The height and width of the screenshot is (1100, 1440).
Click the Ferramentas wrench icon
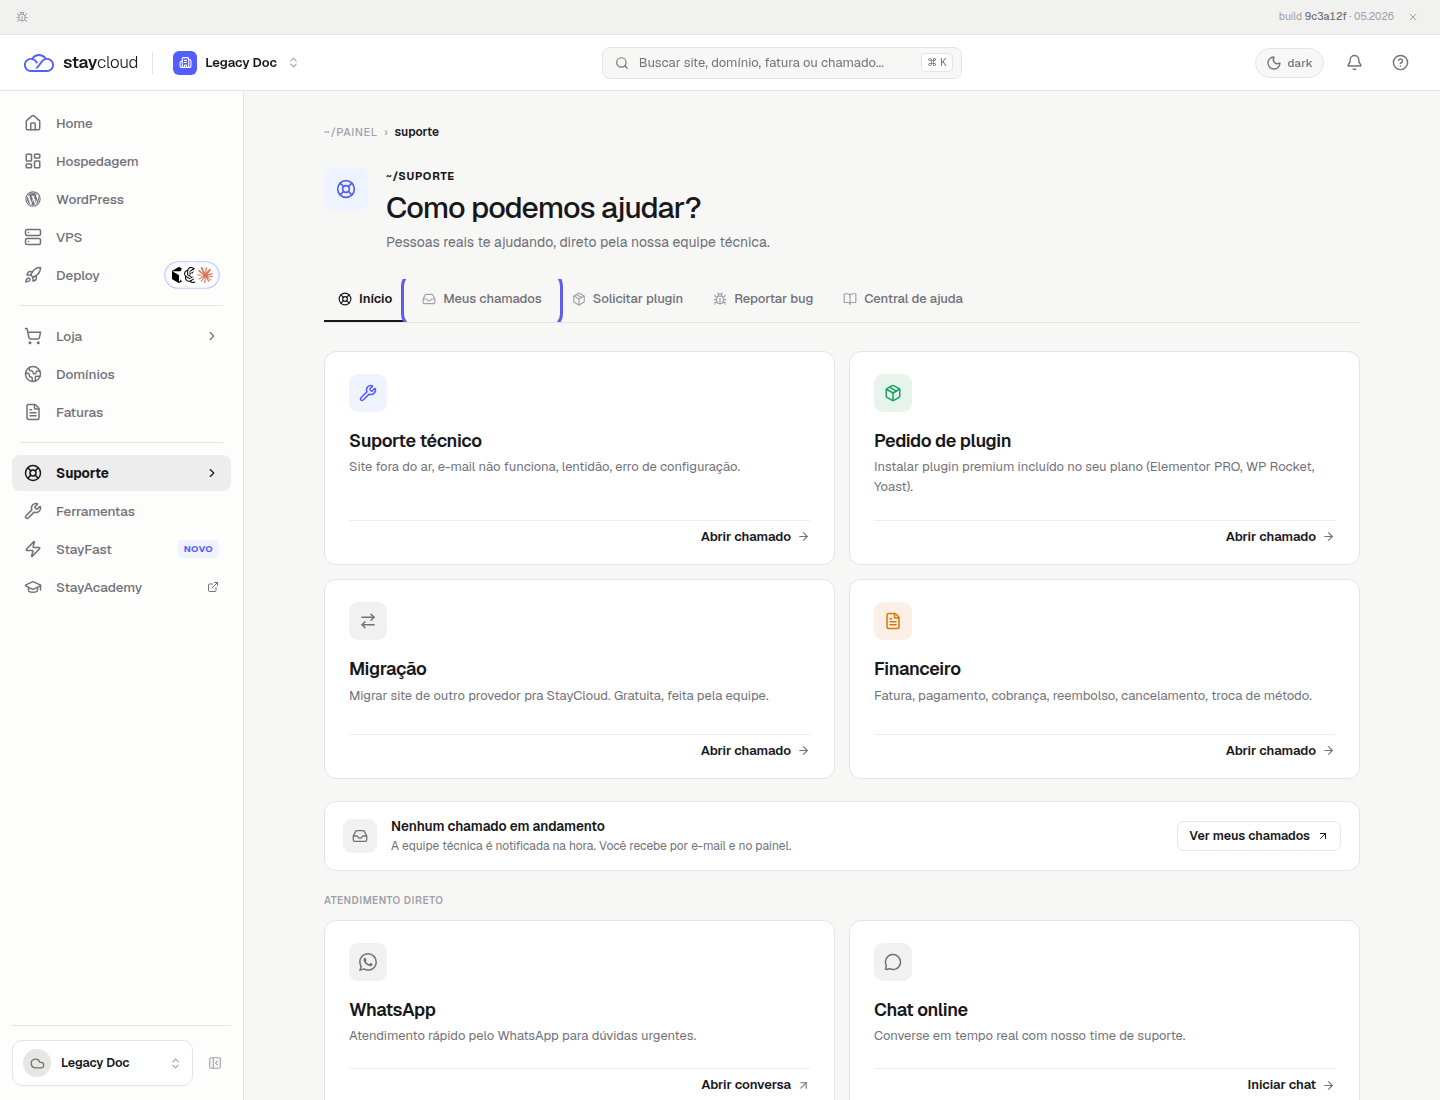33,511
